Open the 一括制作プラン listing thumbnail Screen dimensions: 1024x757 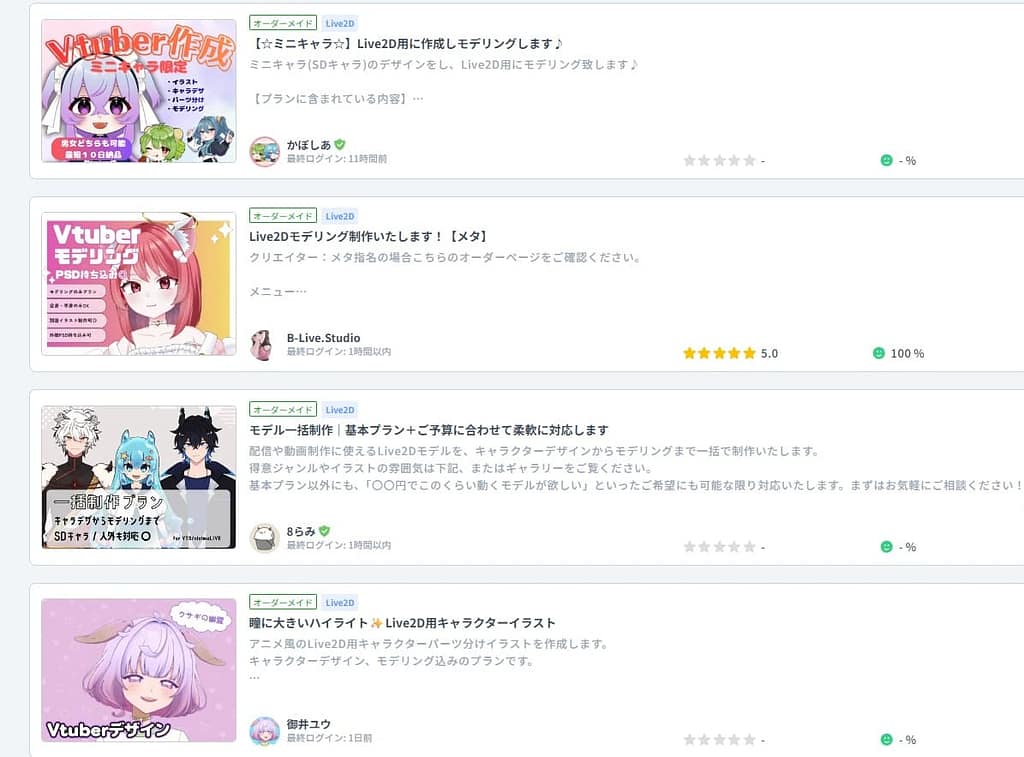pyautogui.click(x=138, y=477)
